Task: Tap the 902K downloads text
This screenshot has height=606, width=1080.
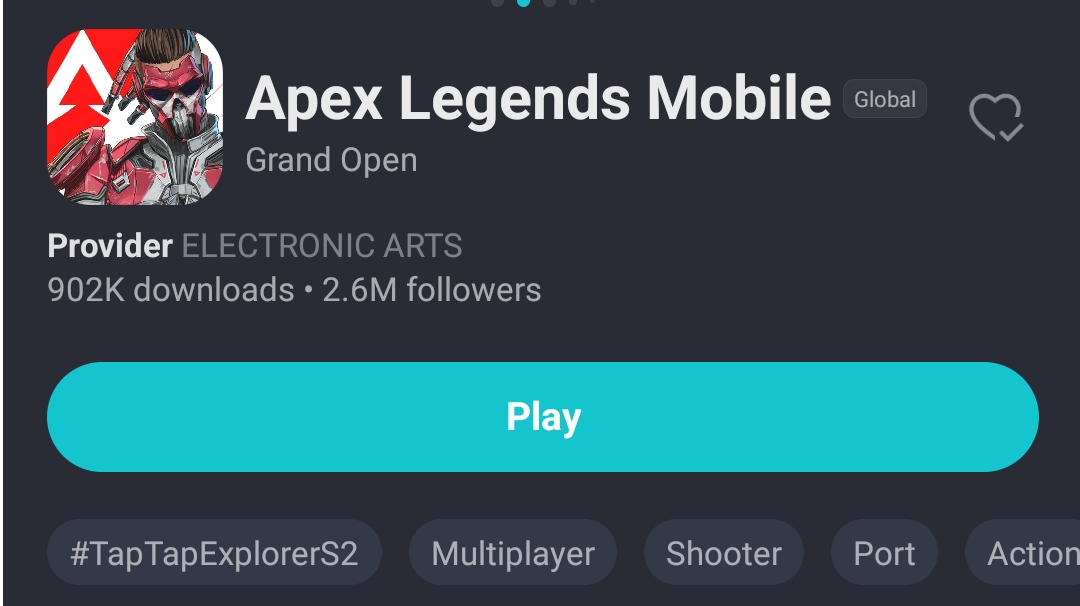Action: point(171,290)
